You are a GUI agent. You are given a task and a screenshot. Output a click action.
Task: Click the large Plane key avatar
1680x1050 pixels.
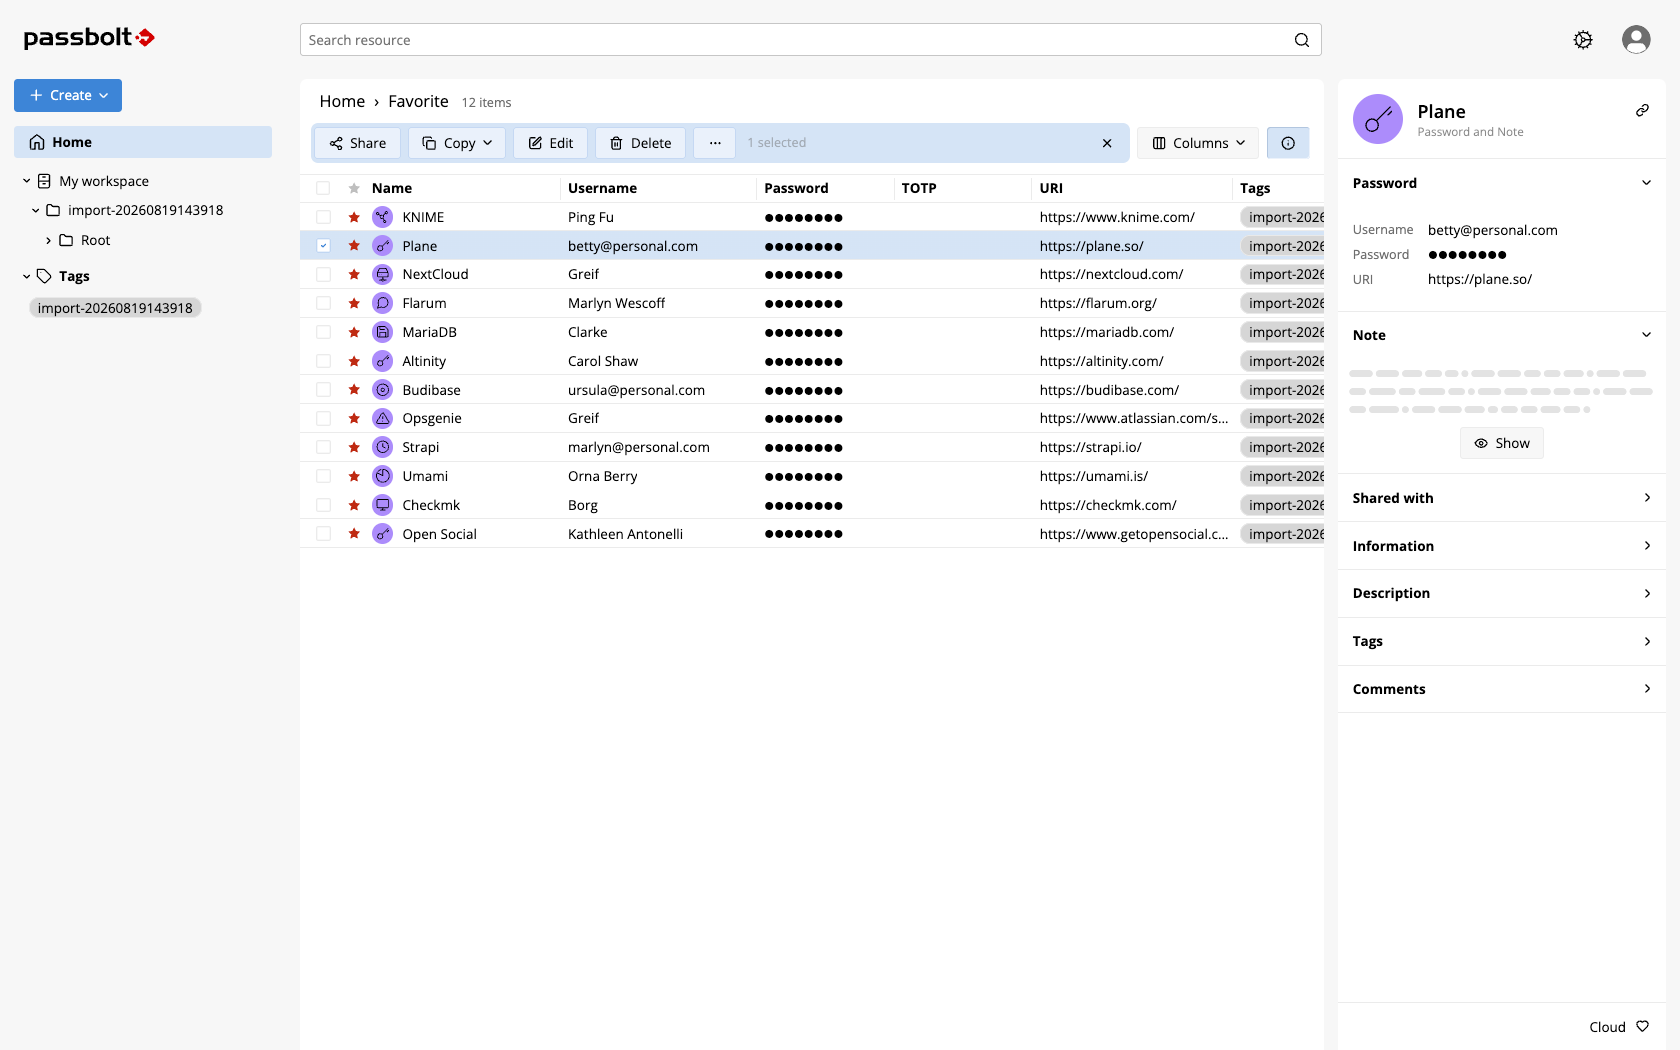[x=1378, y=119]
